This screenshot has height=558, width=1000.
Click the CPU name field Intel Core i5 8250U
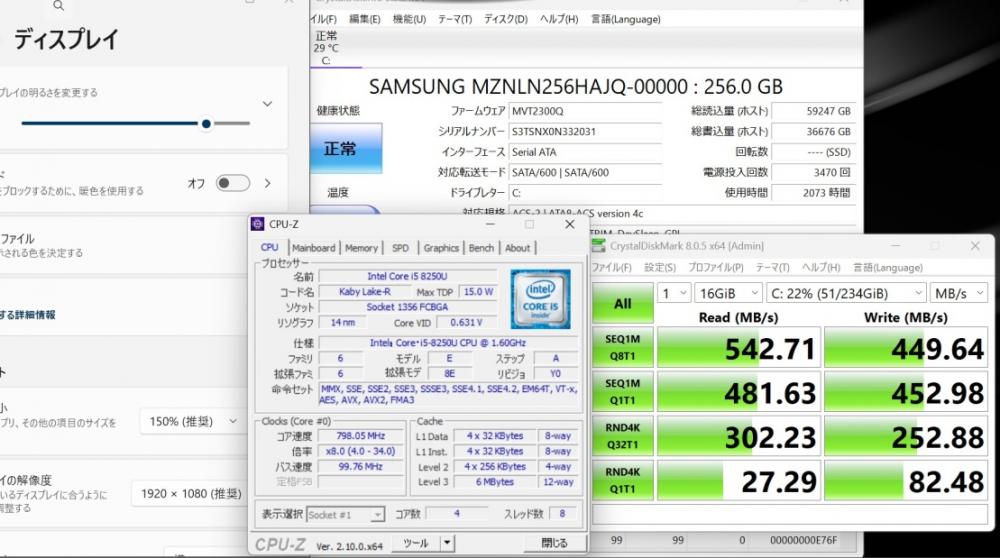[x=407, y=276]
